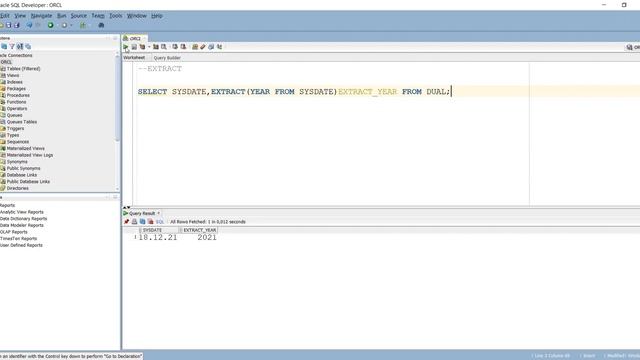640x360 pixels.
Task: Select the Sequences node
Action: [18, 142]
